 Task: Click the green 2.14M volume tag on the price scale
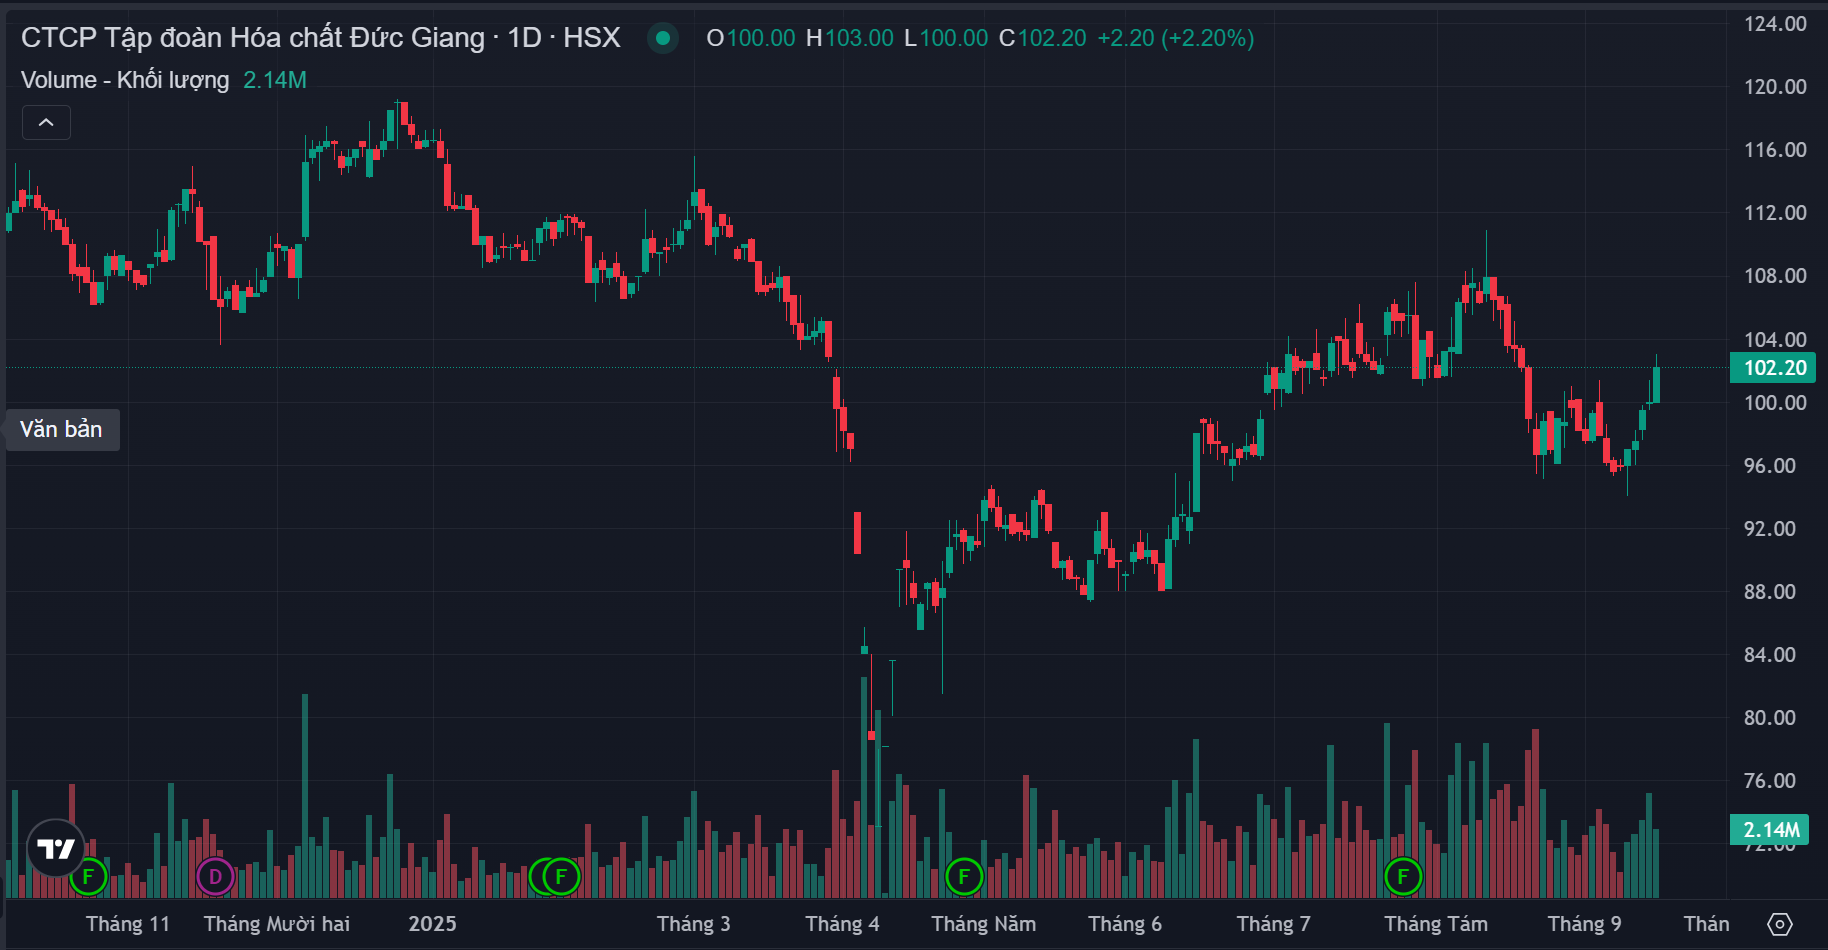pyautogui.click(x=1770, y=829)
